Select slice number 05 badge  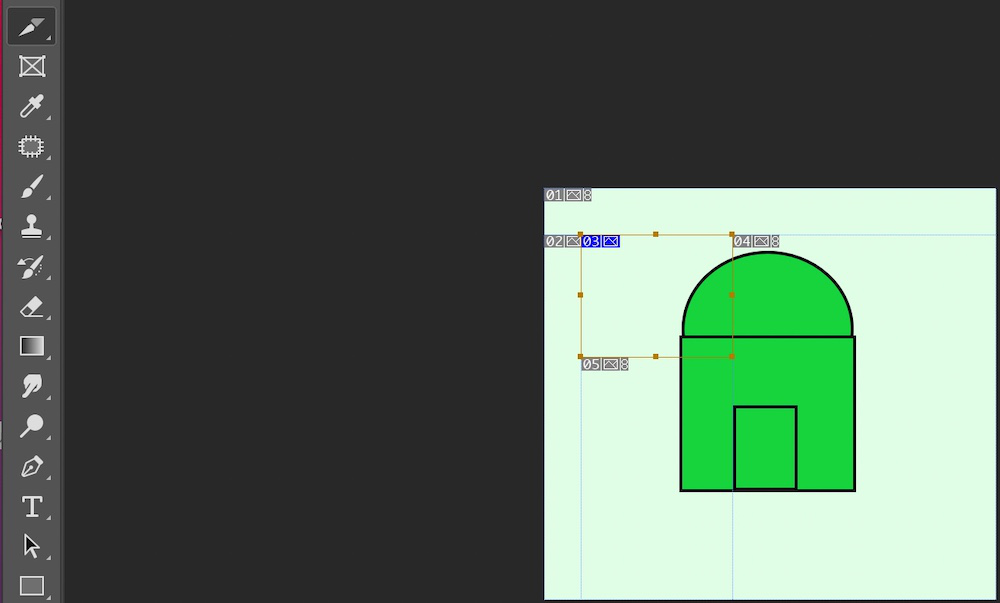click(591, 364)
